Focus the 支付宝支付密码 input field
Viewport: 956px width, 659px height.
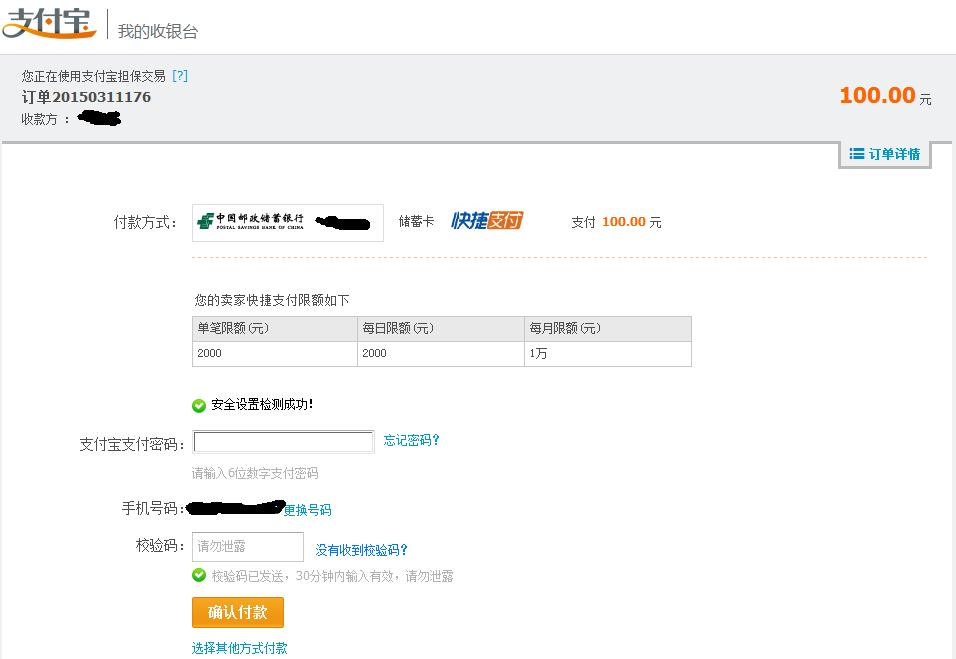(x=283, y=442)
